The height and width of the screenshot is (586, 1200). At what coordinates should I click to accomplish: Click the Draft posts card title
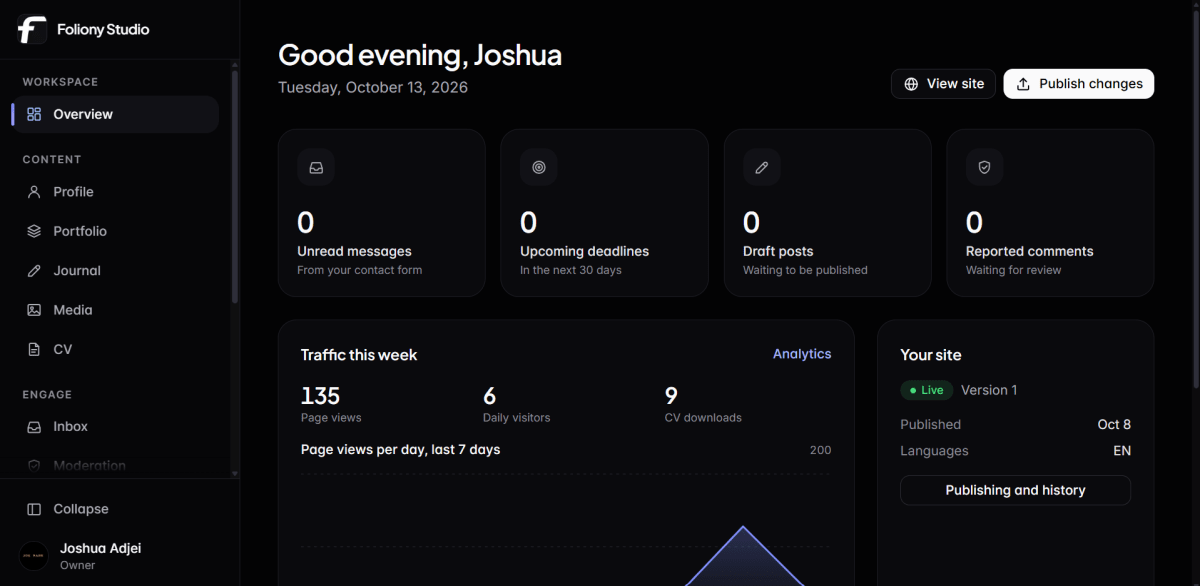click(x=778, y=251)
